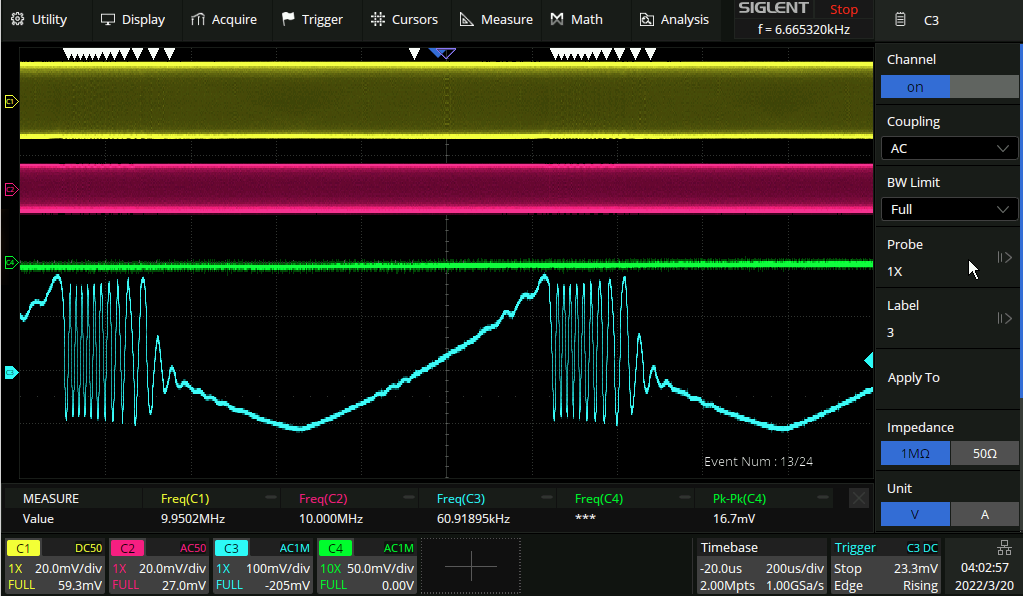Click the Trigger flag icon
The height and width of the screenshot is (596, 1023).
pyautogui.click(x=288, y=19)
